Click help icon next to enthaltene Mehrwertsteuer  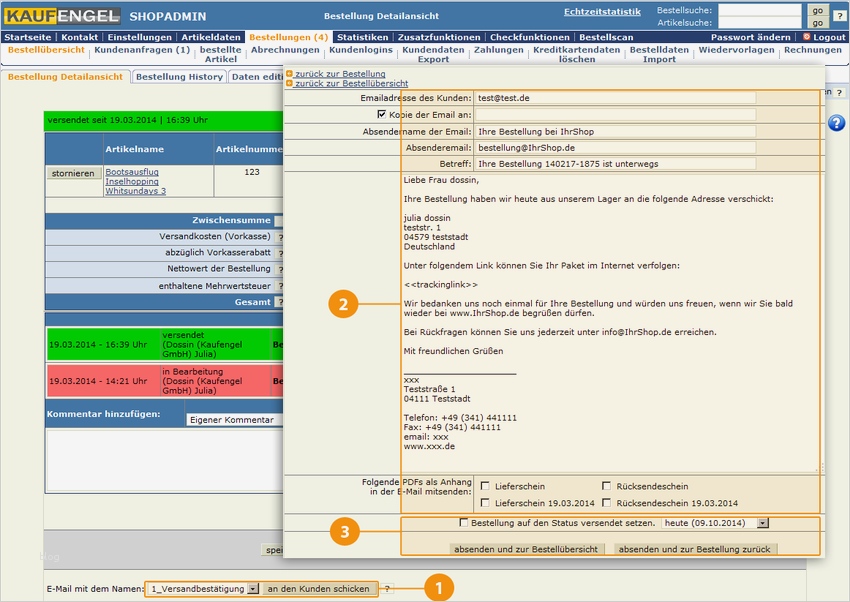coord(280,286)
